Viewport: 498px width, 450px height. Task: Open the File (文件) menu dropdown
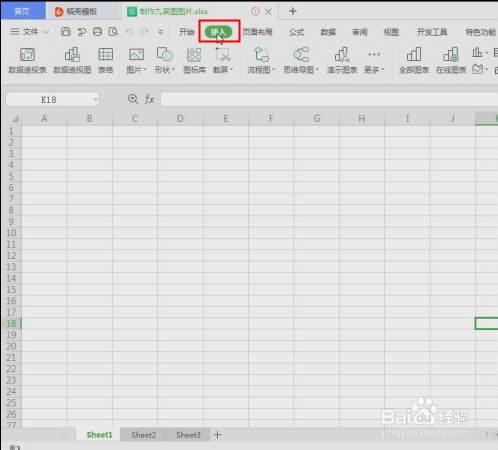pos(30,32)
